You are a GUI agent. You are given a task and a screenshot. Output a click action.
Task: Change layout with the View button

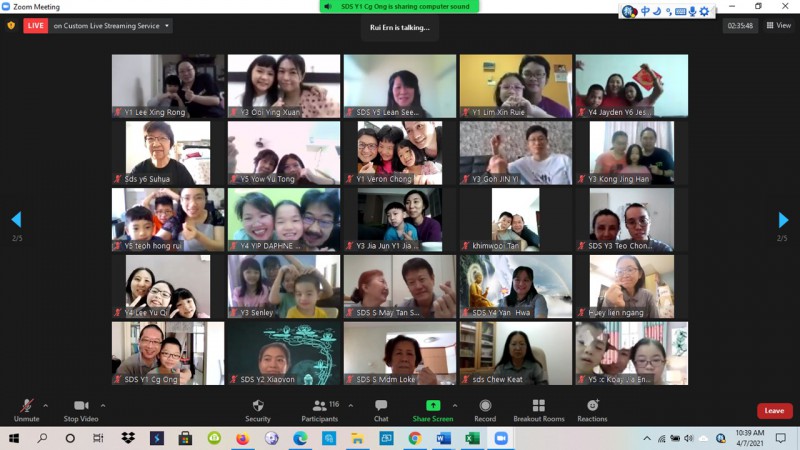click(x=777, y=25)
